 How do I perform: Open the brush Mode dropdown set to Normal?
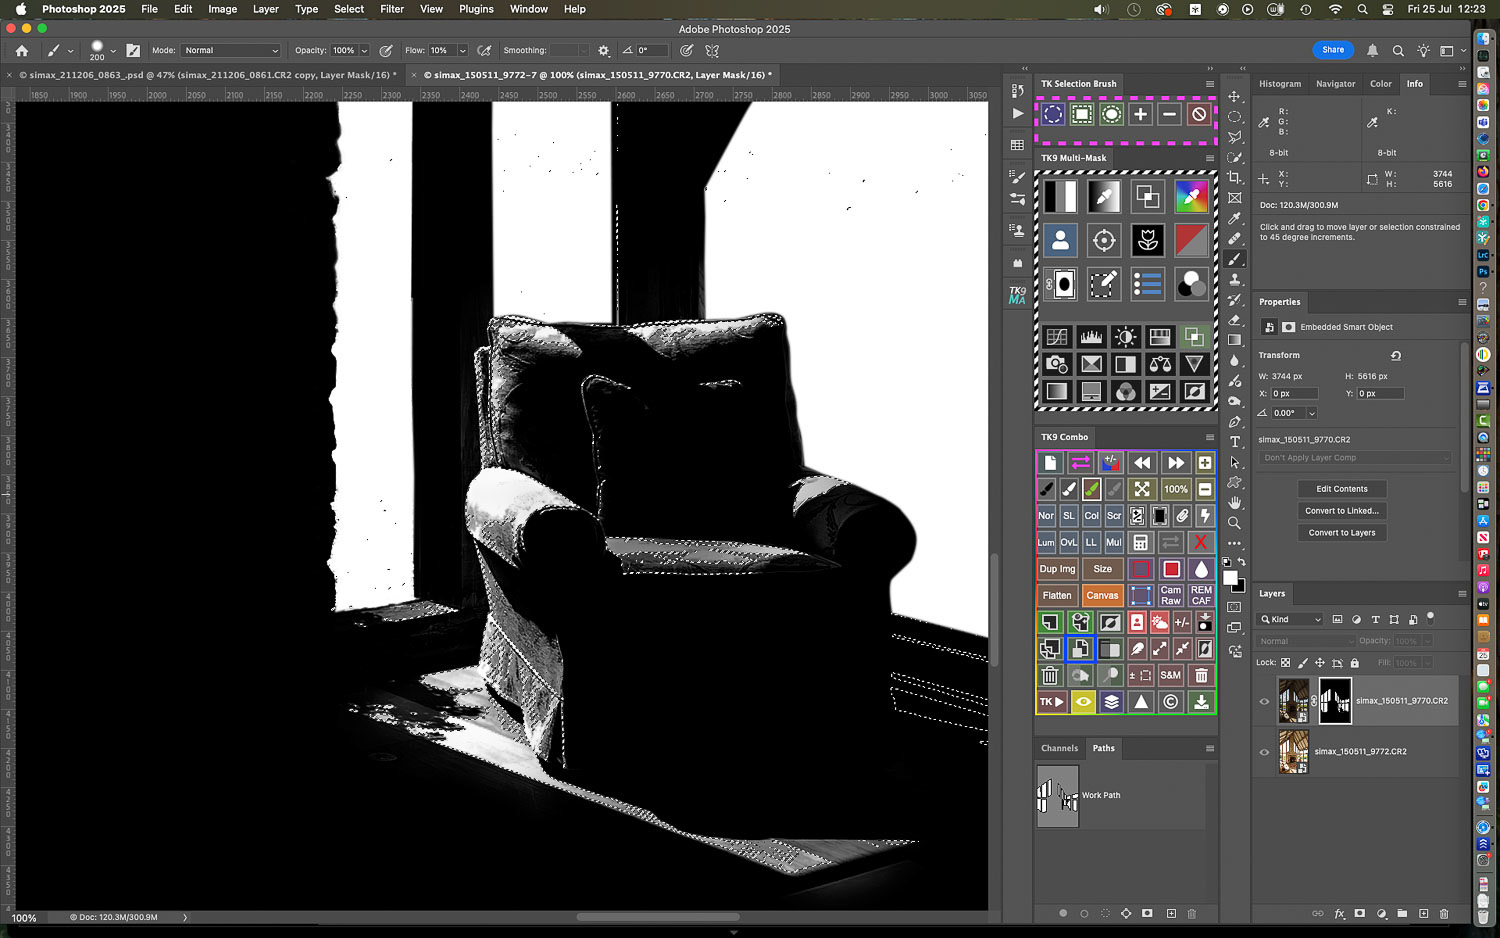pos(231,50)
